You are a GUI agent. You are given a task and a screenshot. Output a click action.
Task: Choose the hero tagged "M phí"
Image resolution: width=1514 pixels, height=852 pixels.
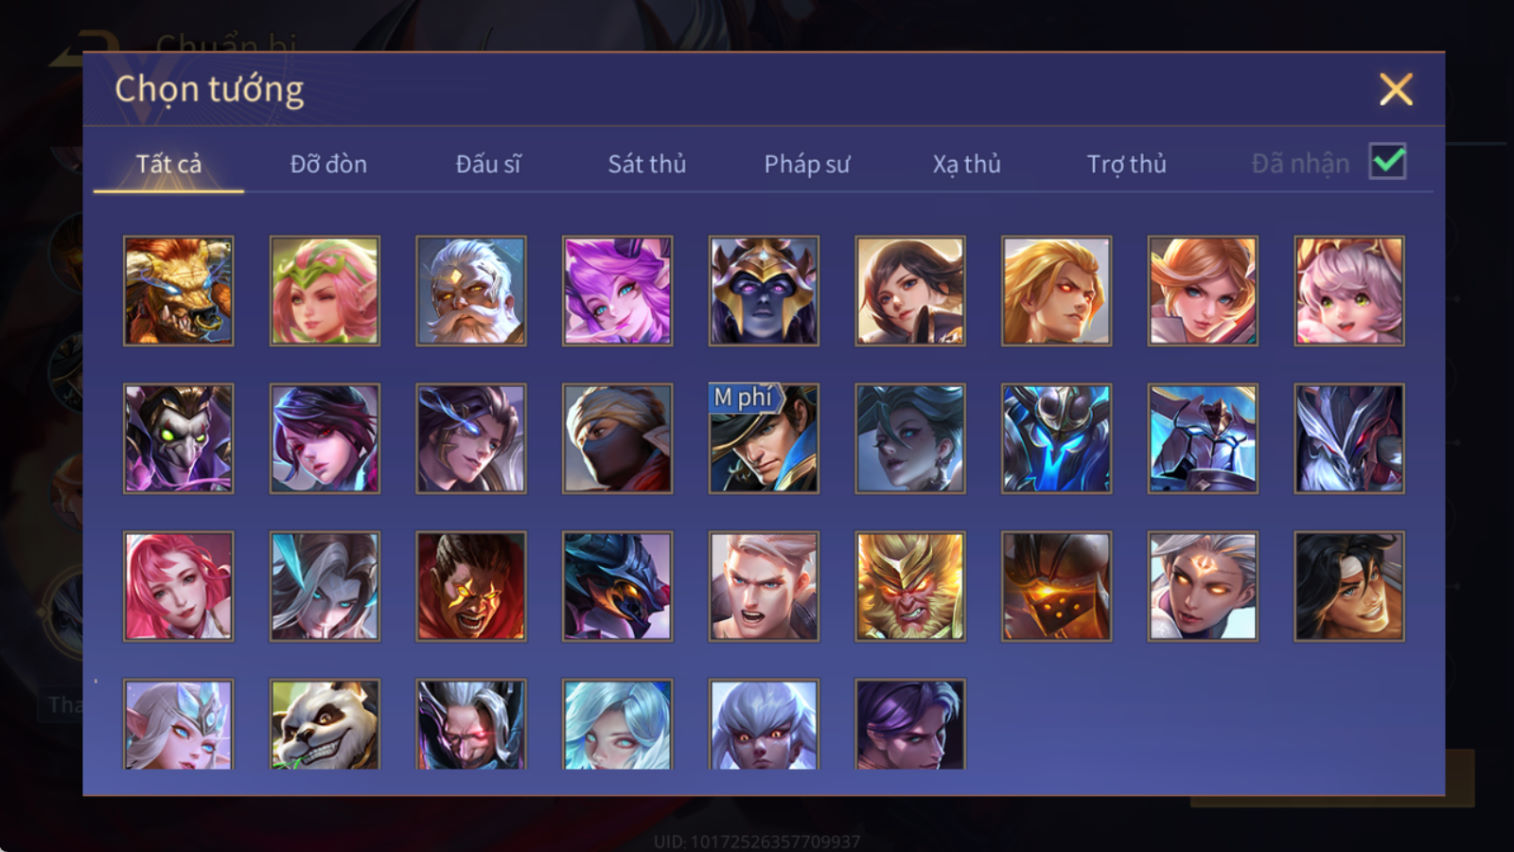pos(764,438)
